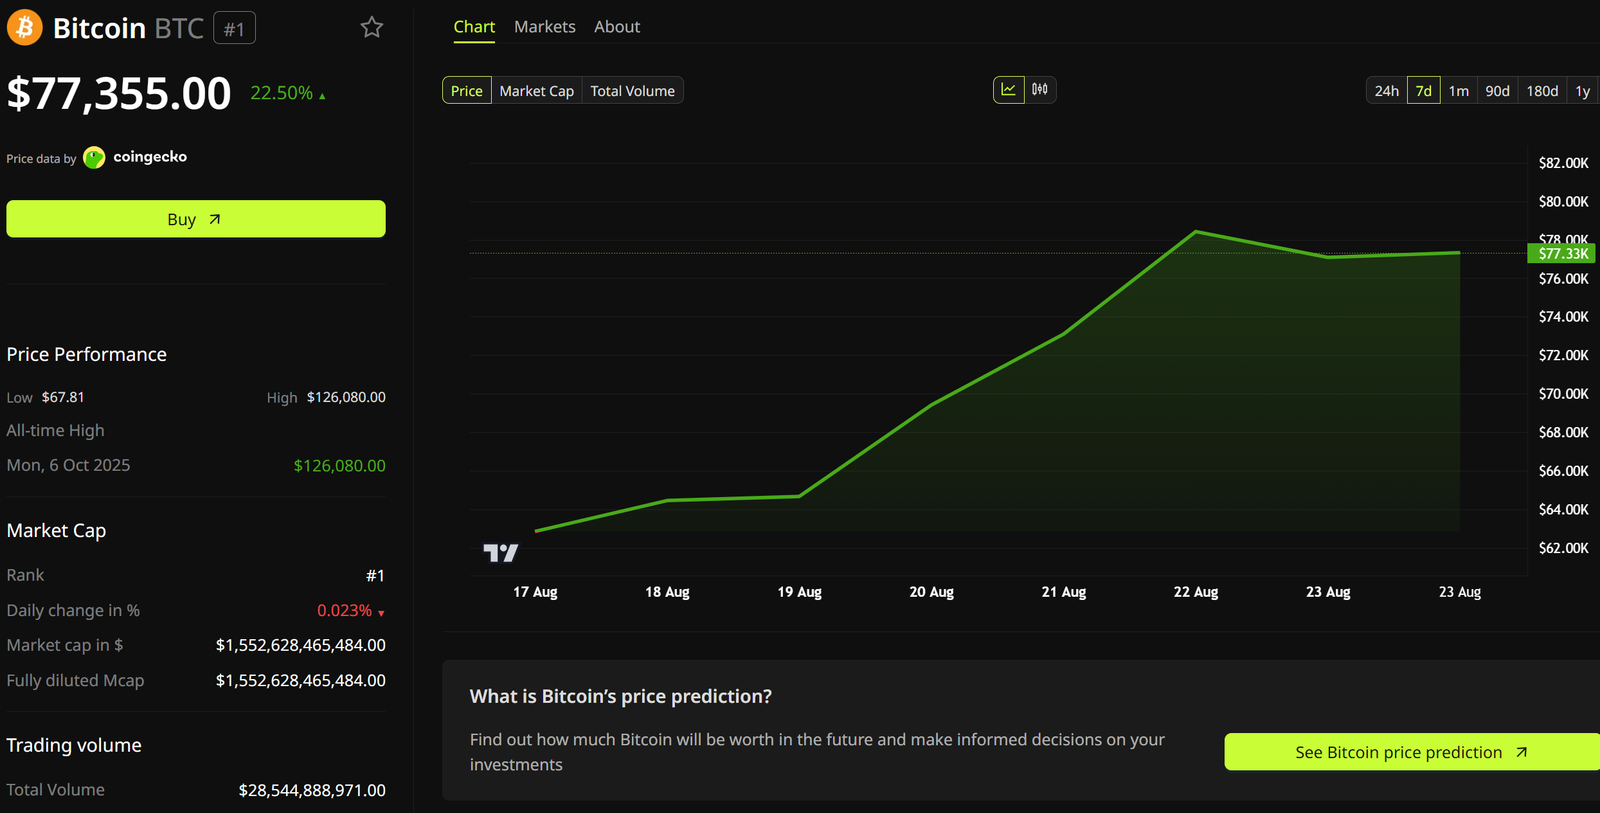This screenshot has width=1600, height=813.
Task: Click the Total Volume $28,544,888,971.00 value
Action: coord(312,790)
